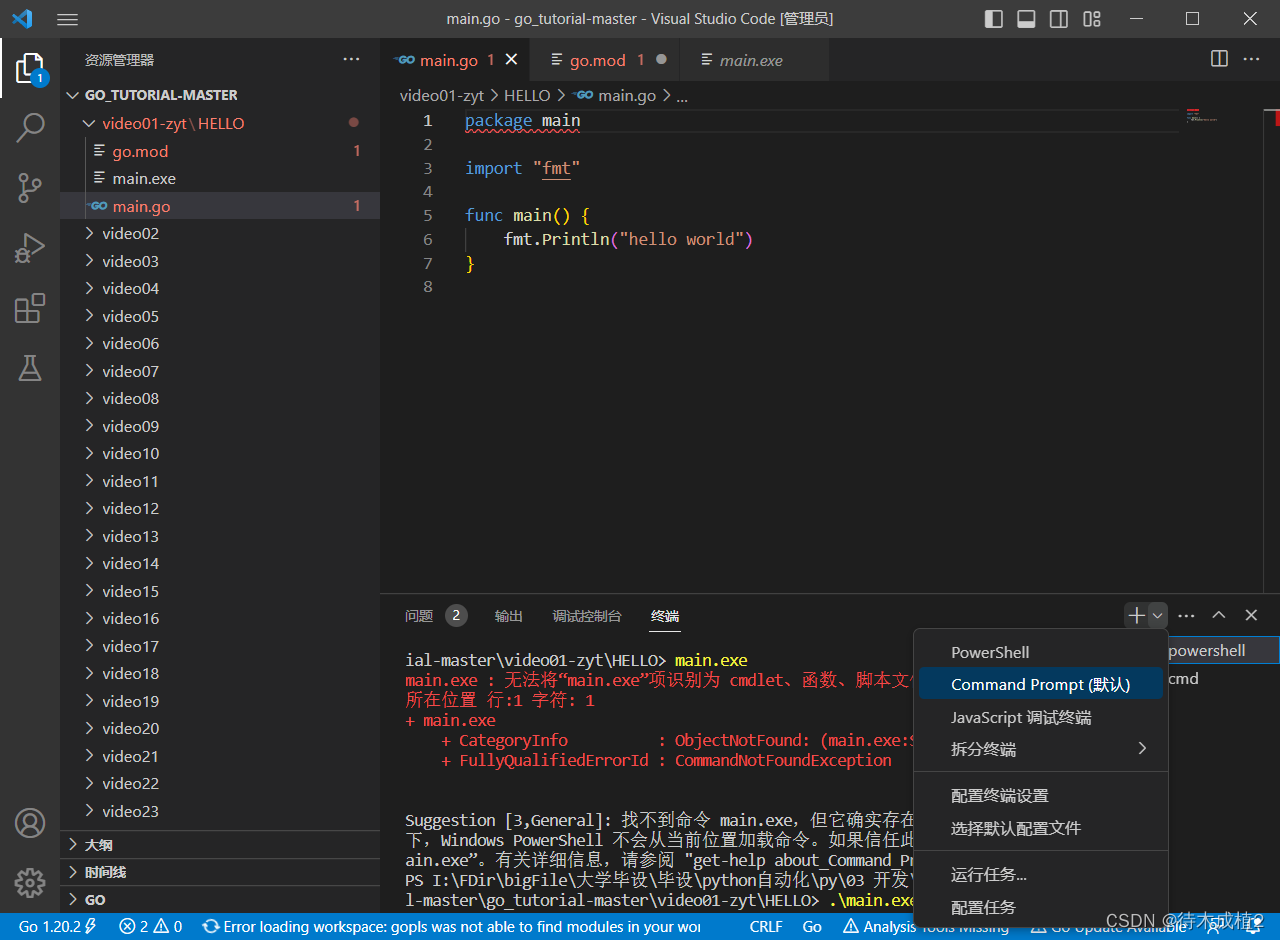
Task: Click video01-zyt breadcrumb segment
Action: (x=442, y=96)
